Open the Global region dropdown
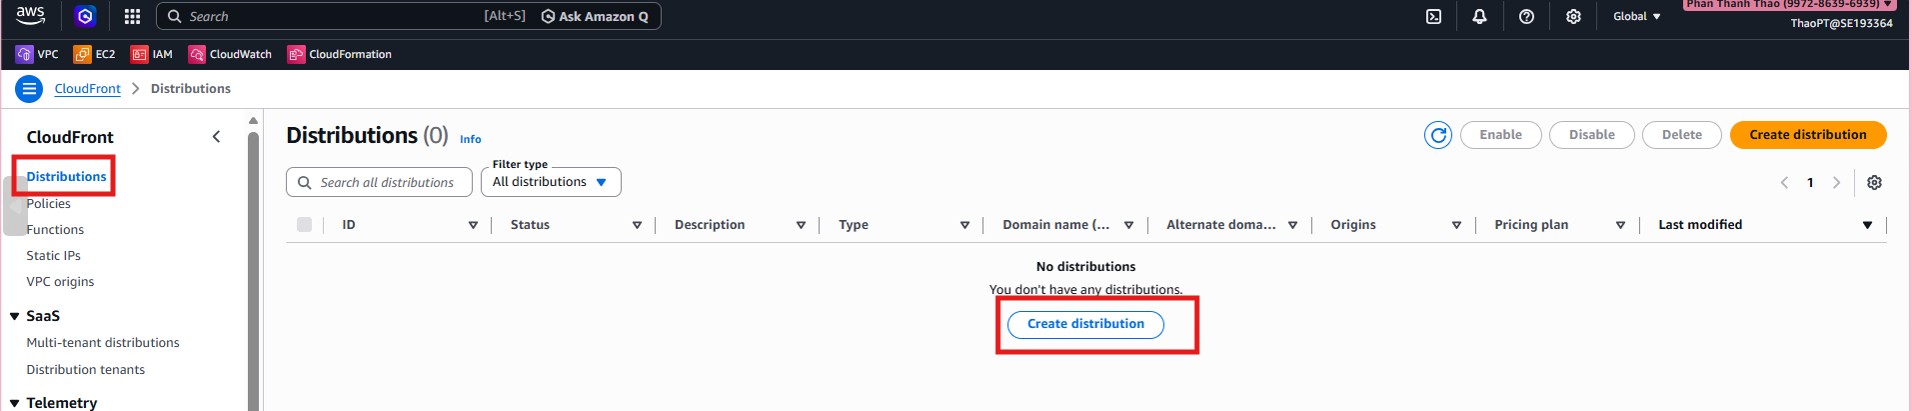1912x411 pixels. click(1636, 16)
